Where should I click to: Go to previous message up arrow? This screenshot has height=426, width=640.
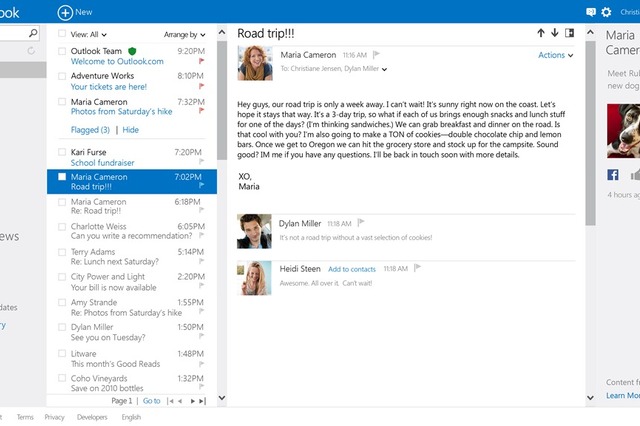(541, 33)
